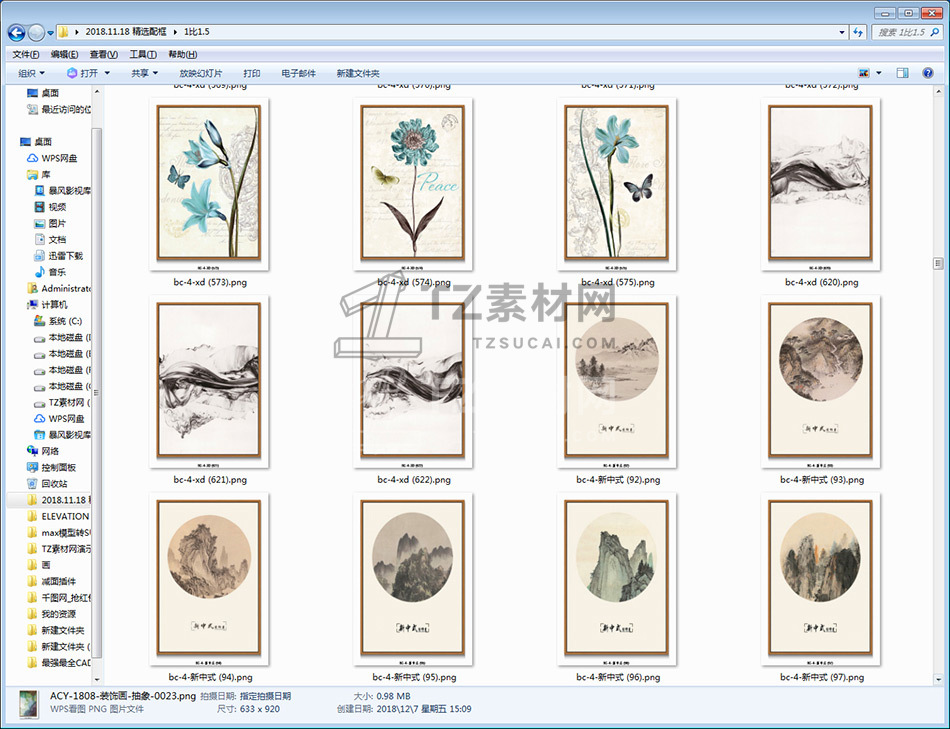950x729 pixels.
Task: Click the 图片 library icon
Action: coord(39,224)
